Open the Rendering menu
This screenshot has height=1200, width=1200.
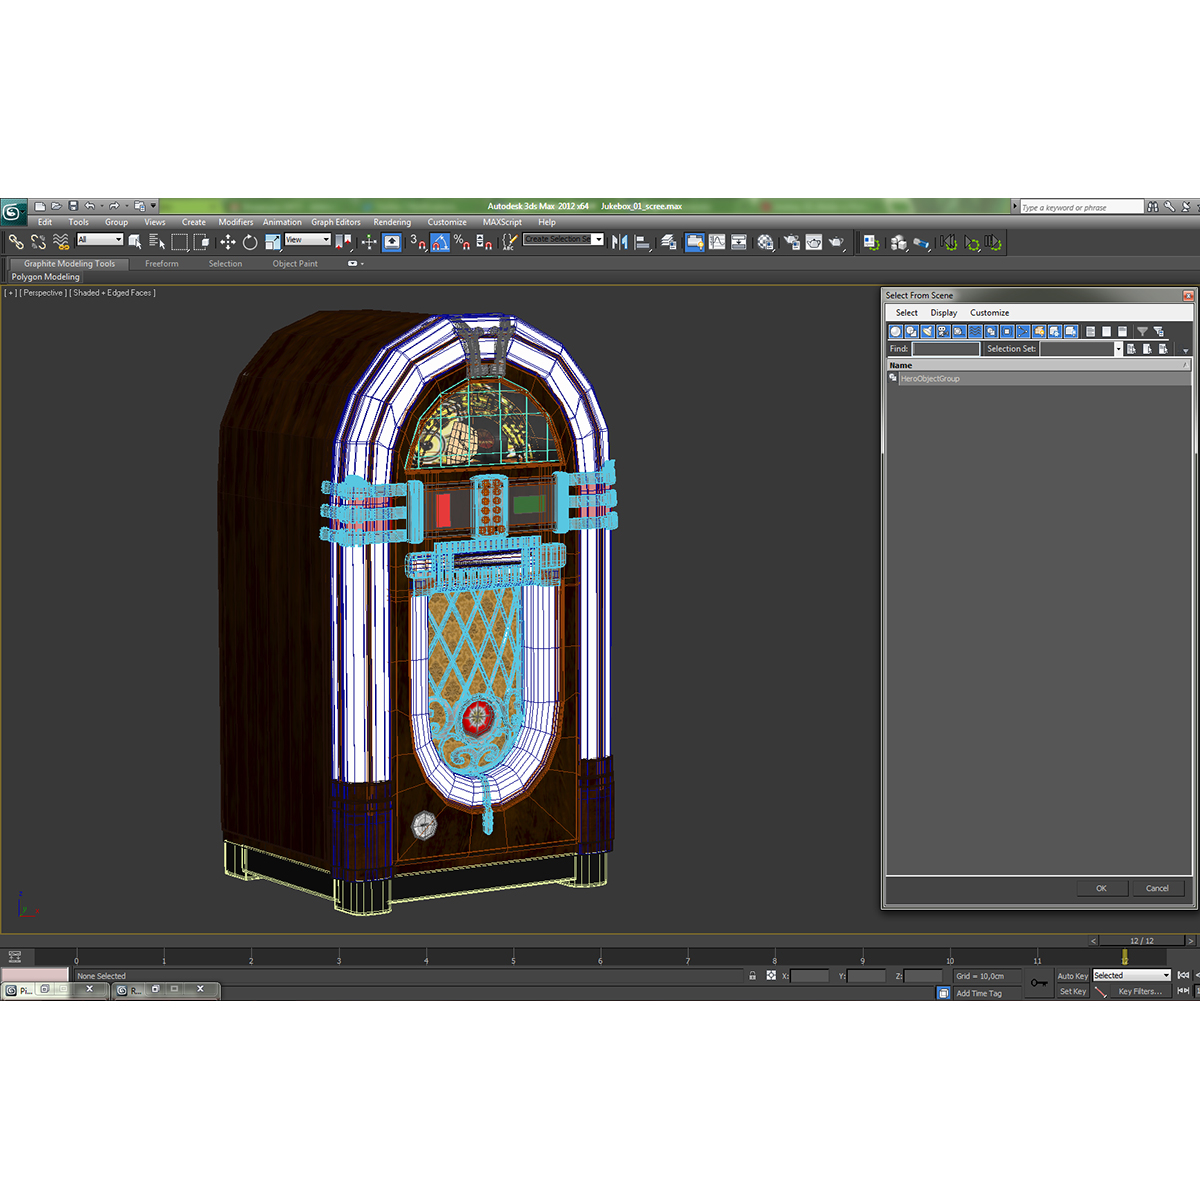(x=392, y=222)
